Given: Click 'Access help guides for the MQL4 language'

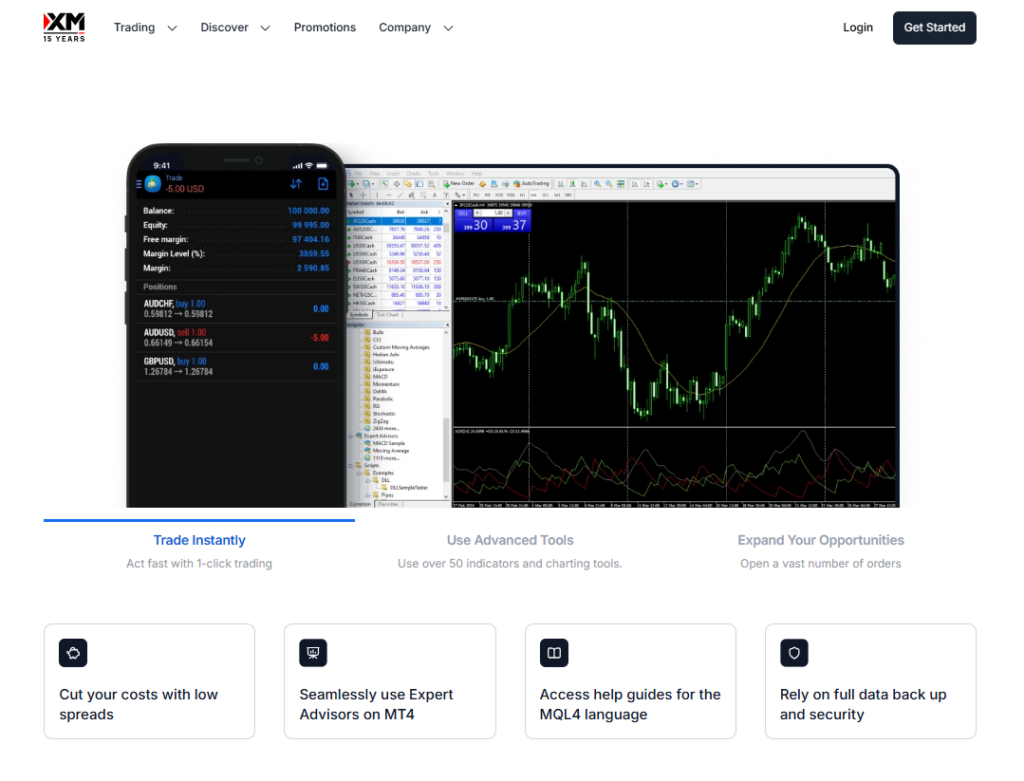Looking at the screenshot, I should pos(630,705).
